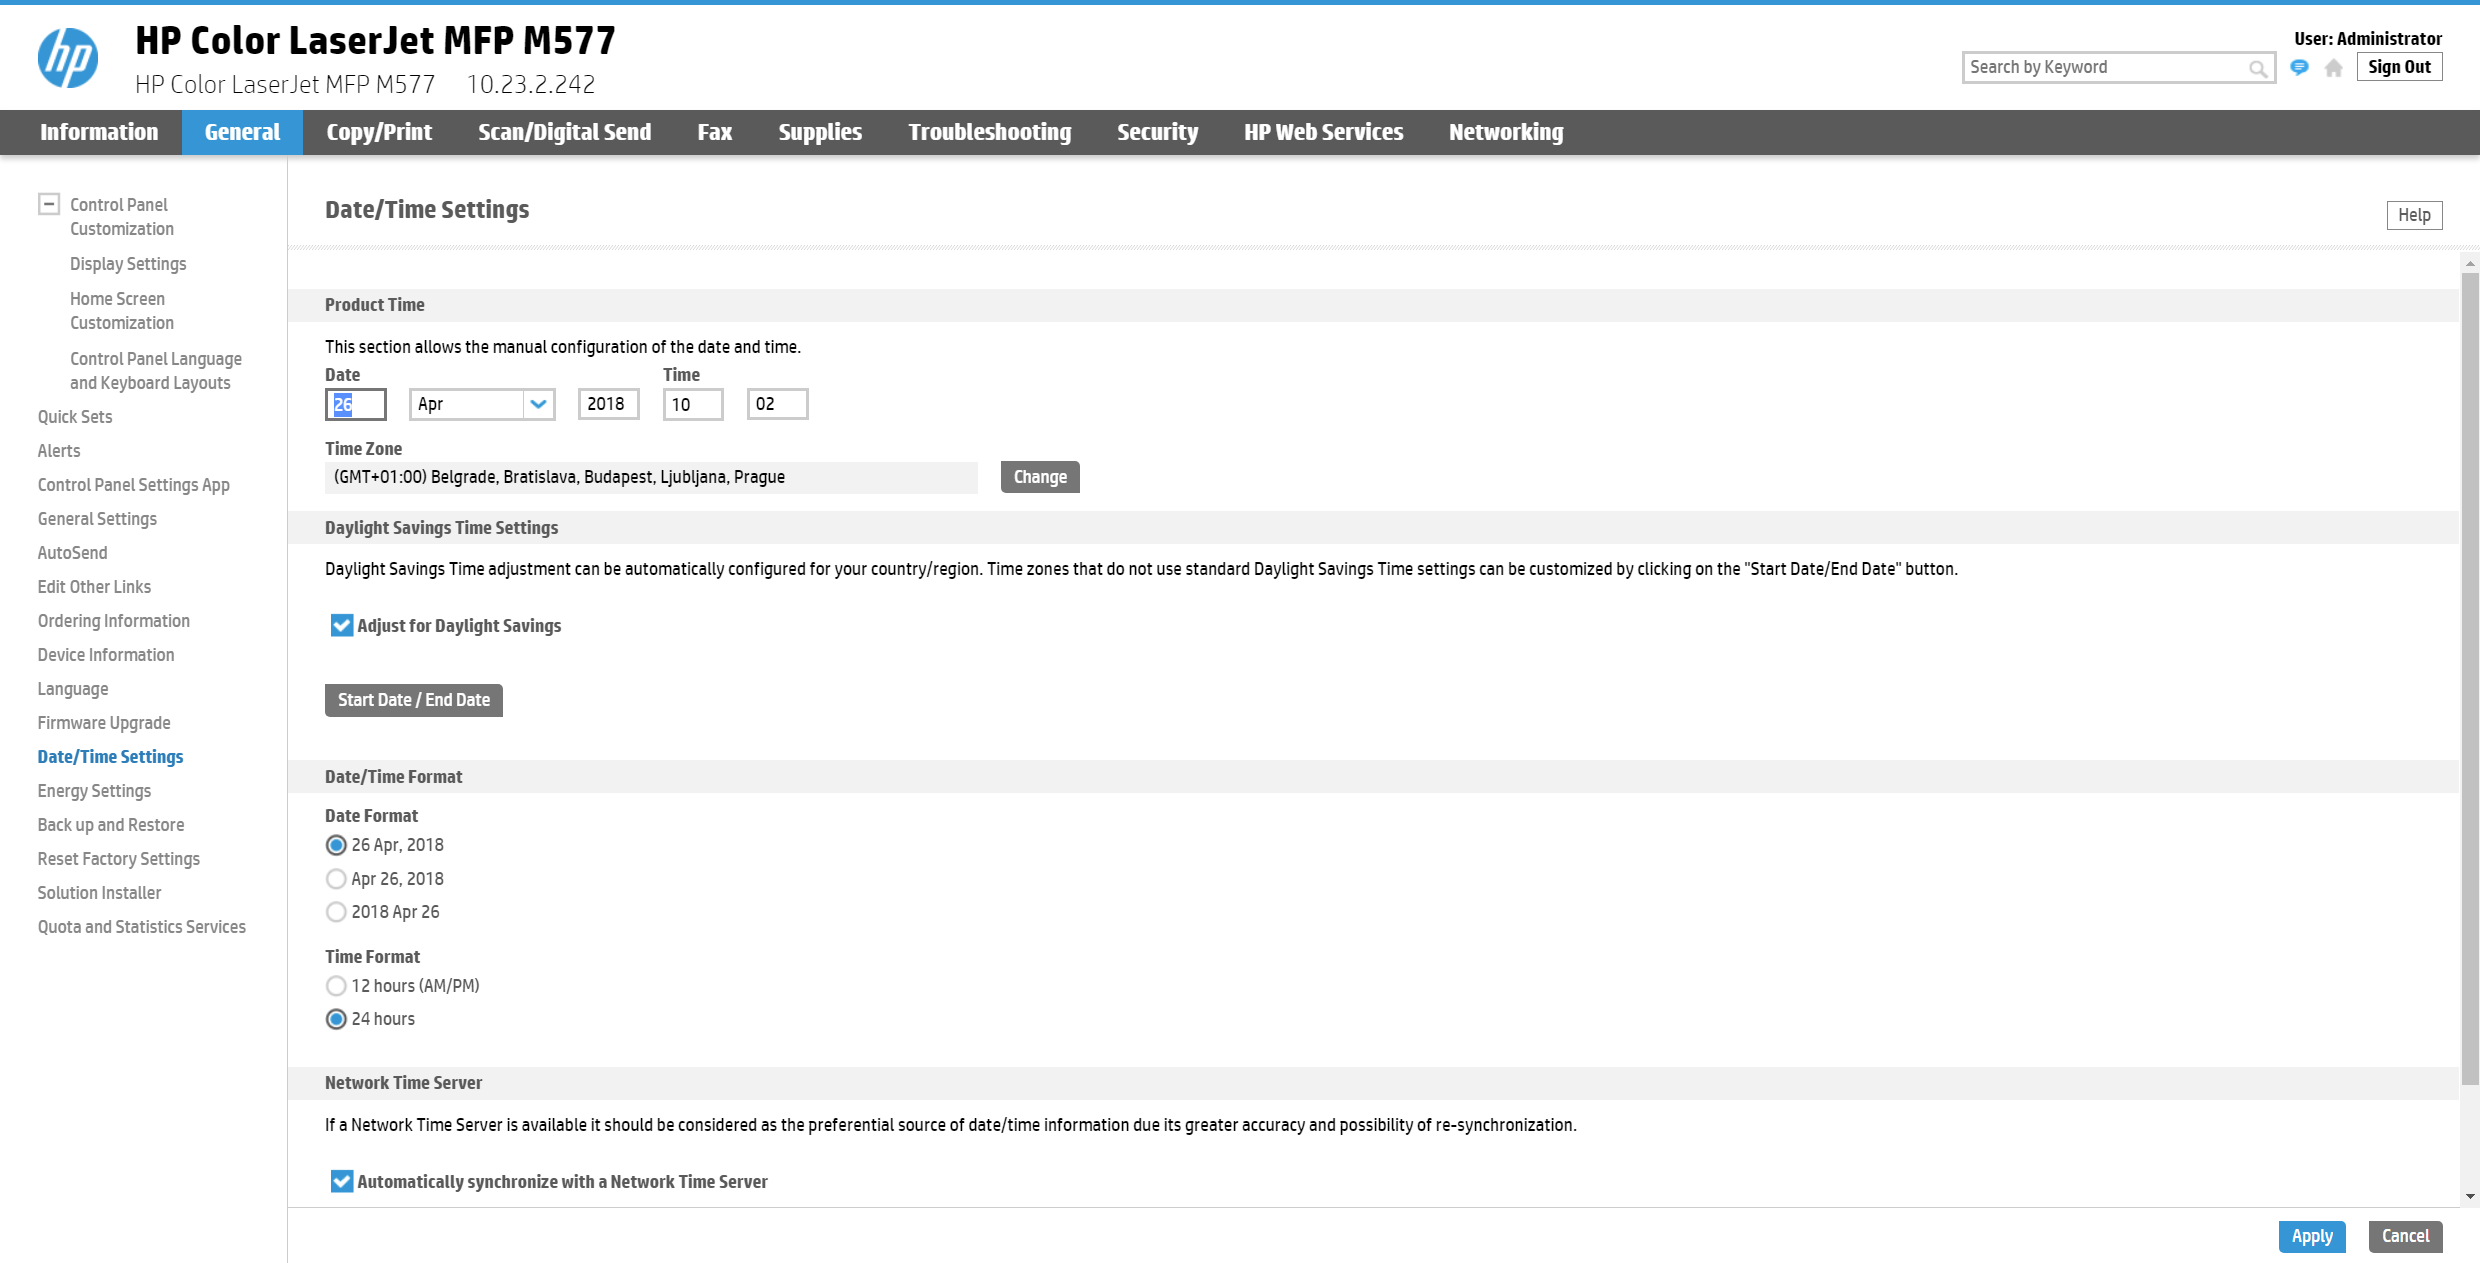Click the Apply button
Screen dimensions: 2480x1263
(x=2311, y=1236)
